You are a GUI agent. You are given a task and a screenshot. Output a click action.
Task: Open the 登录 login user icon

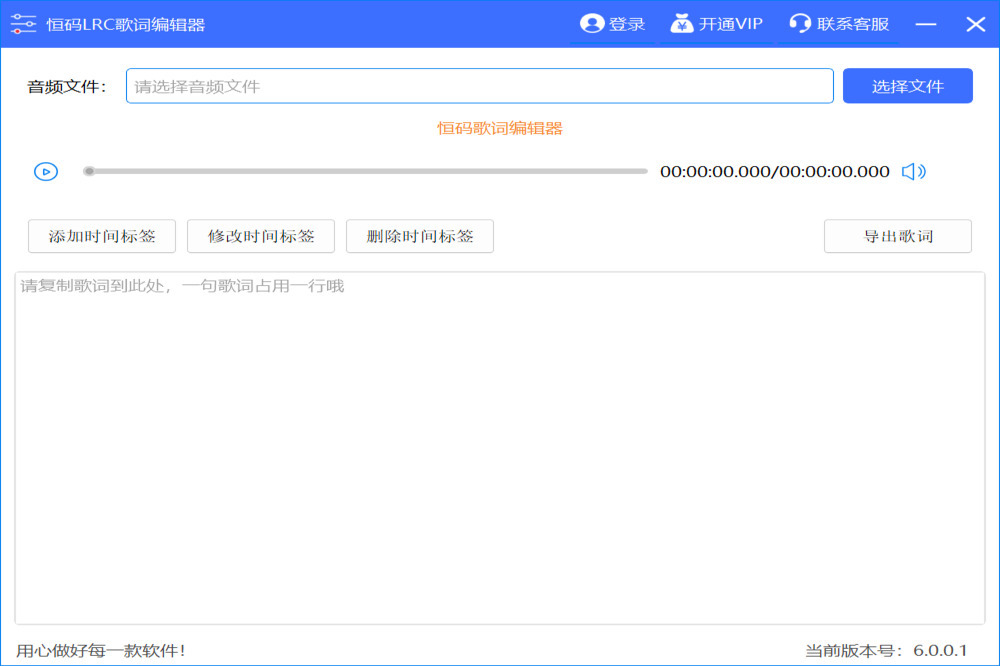point(592,24)
